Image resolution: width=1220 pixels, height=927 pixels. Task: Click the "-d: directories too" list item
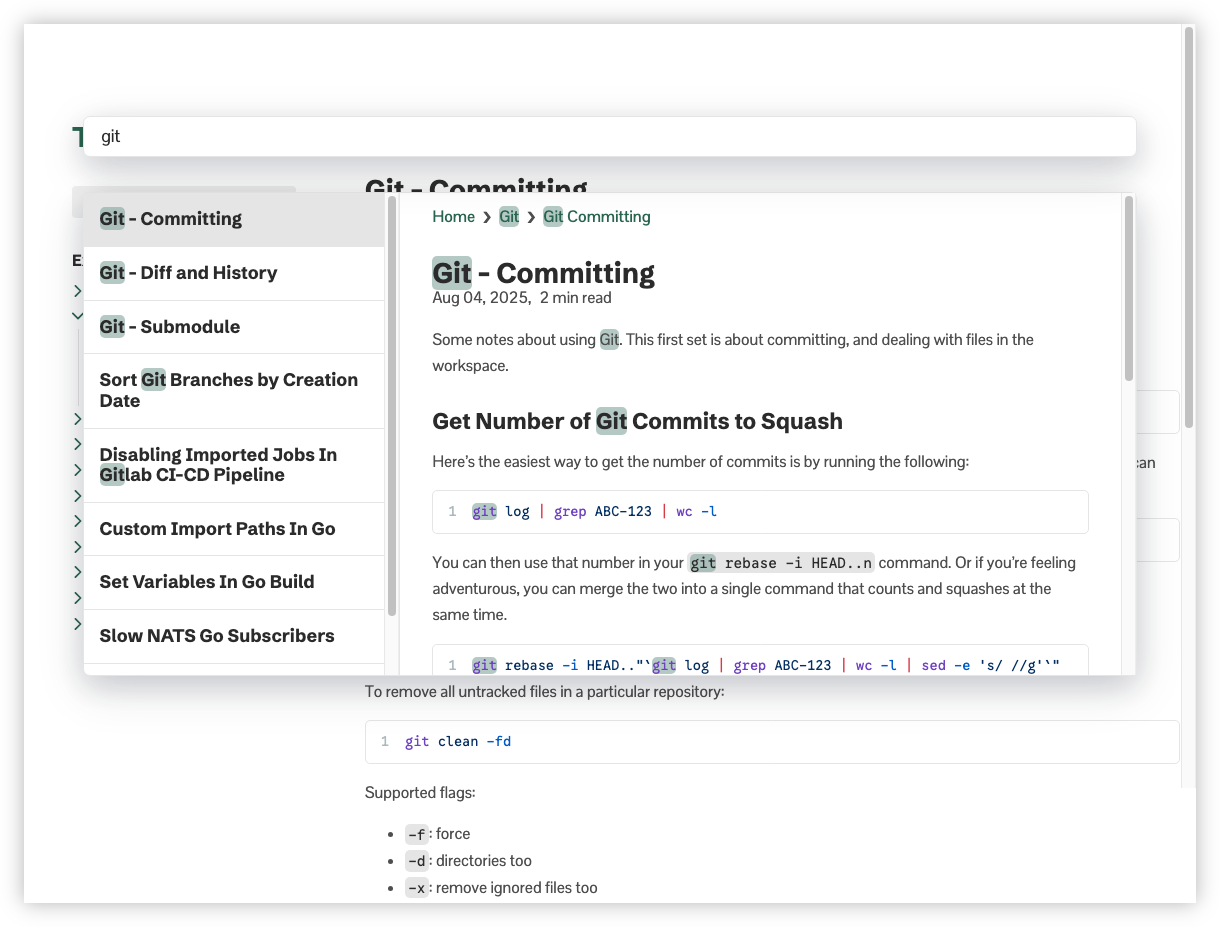point(468,861)
